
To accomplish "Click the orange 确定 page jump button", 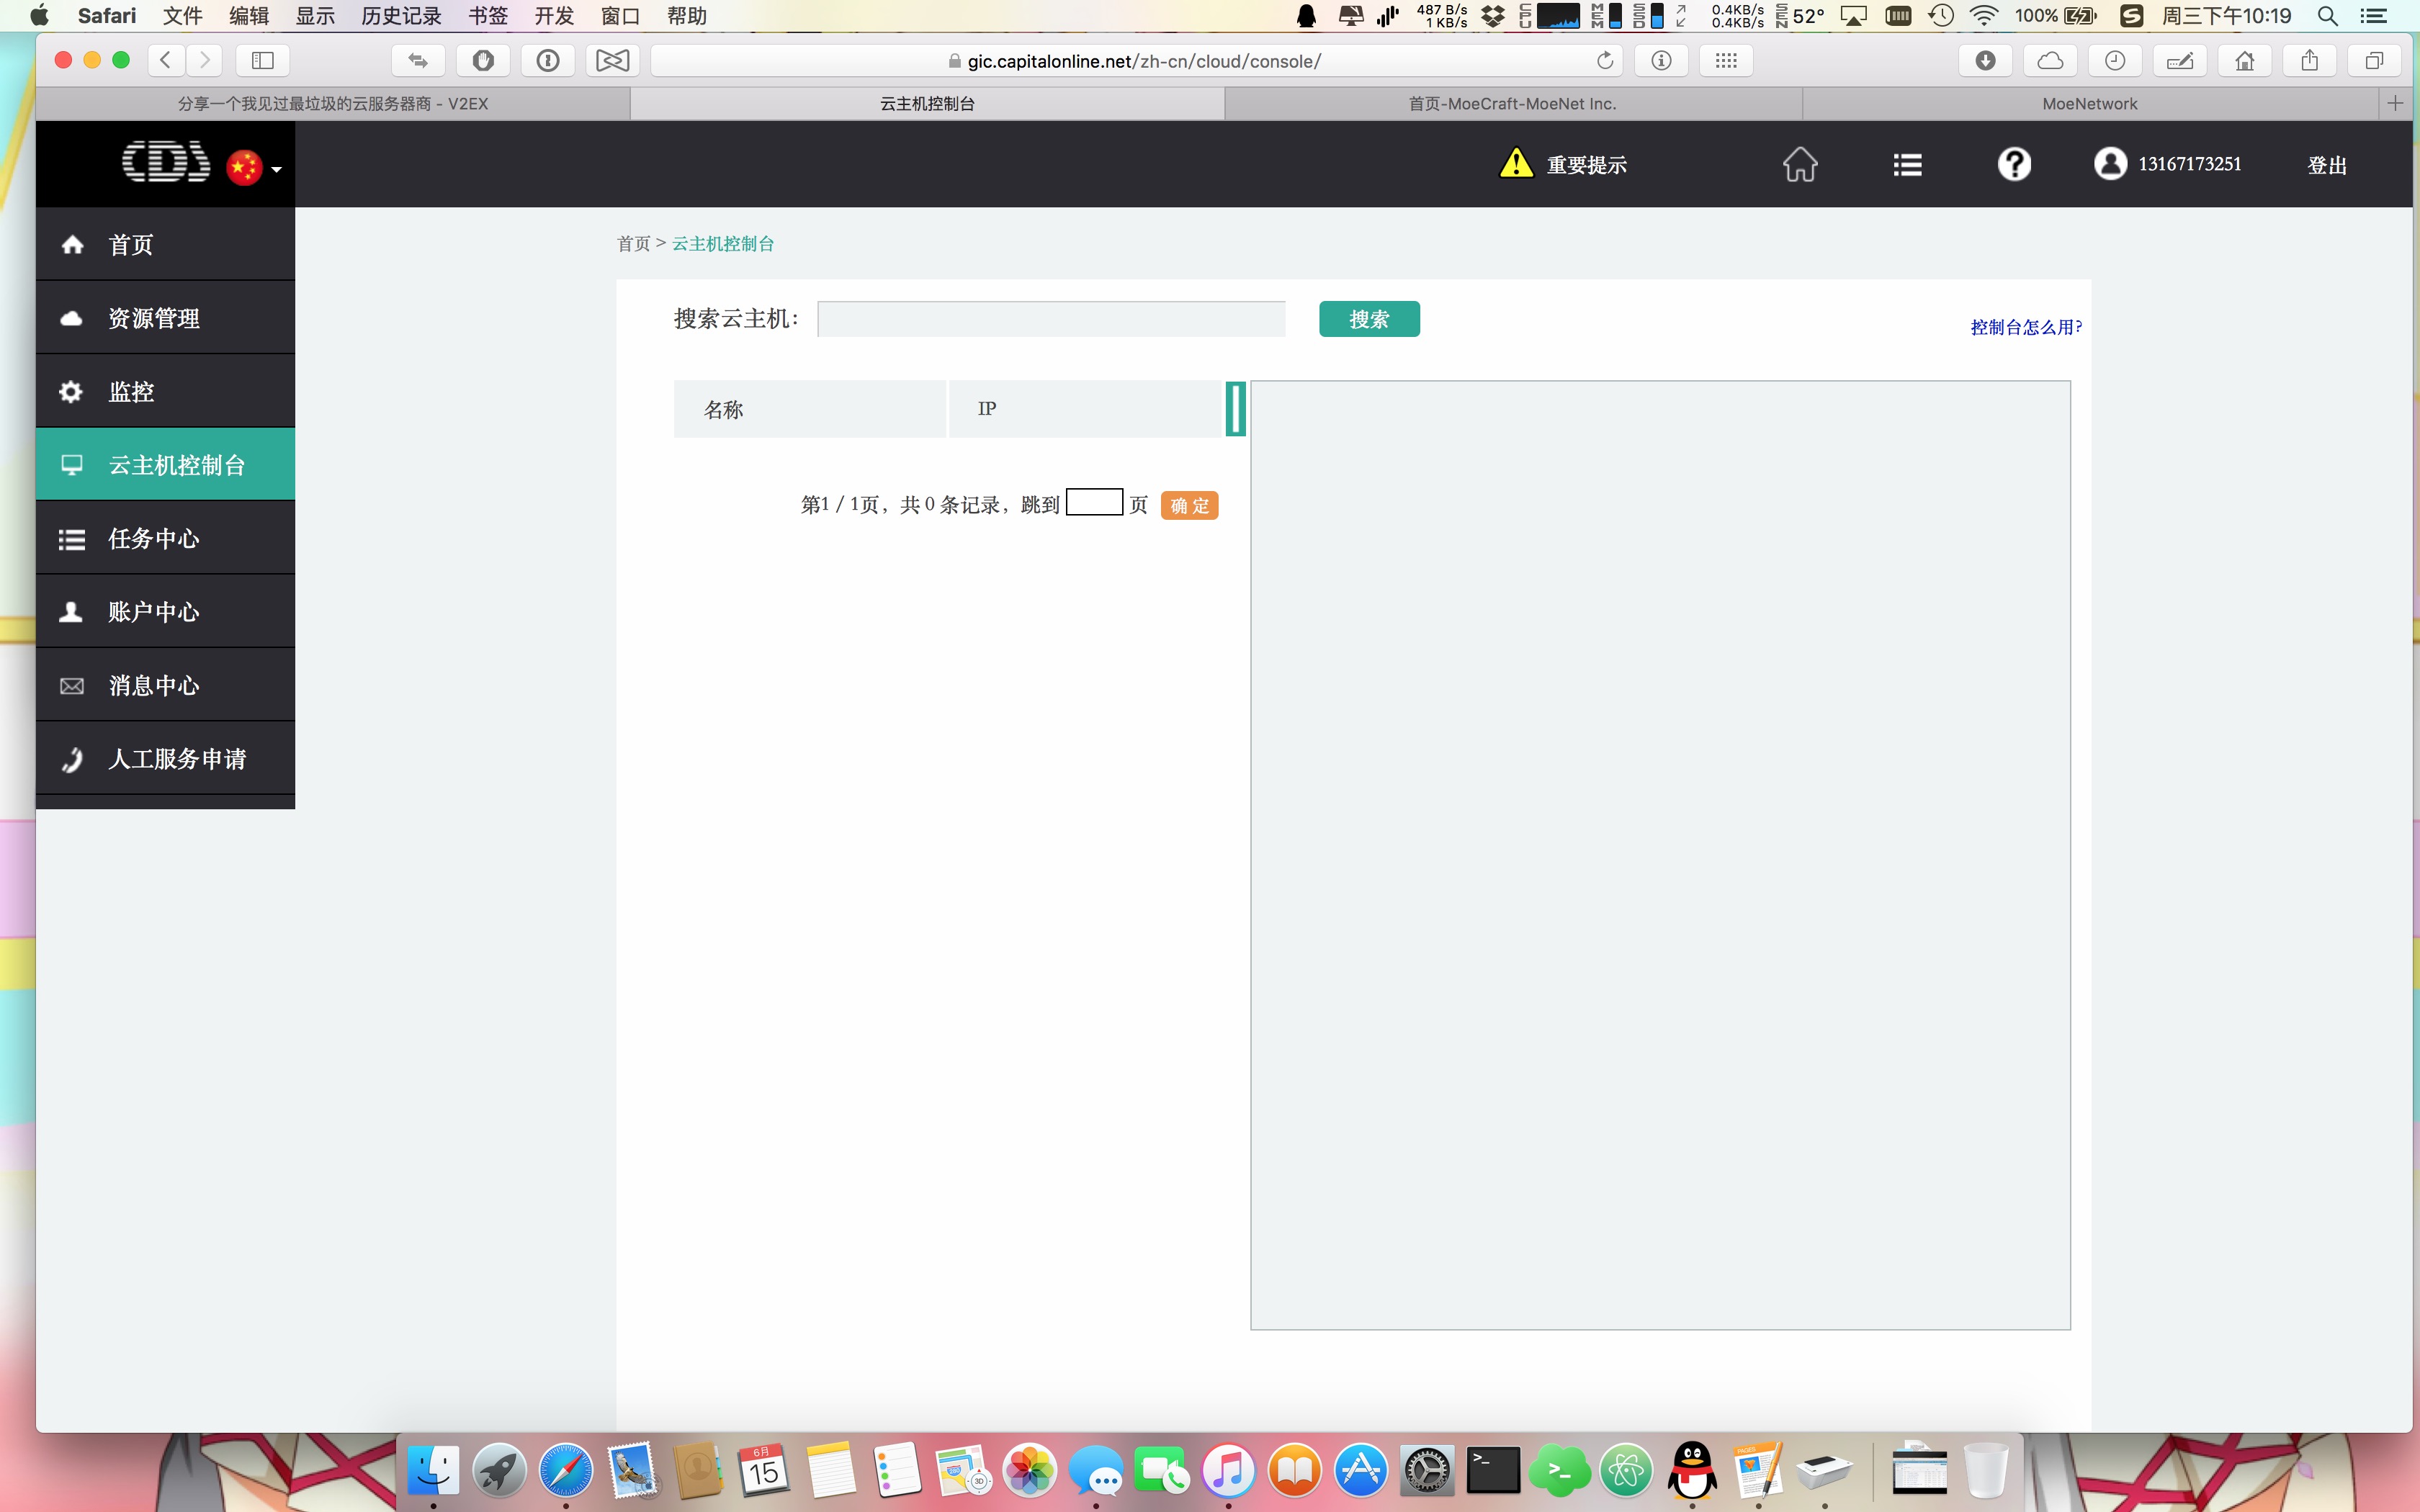I will (1189, 506).
